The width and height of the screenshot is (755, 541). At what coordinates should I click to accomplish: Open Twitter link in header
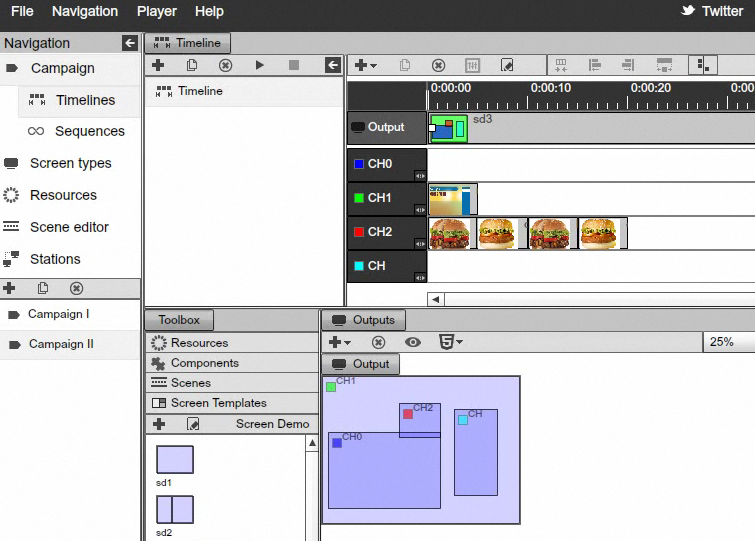(711, 11)
